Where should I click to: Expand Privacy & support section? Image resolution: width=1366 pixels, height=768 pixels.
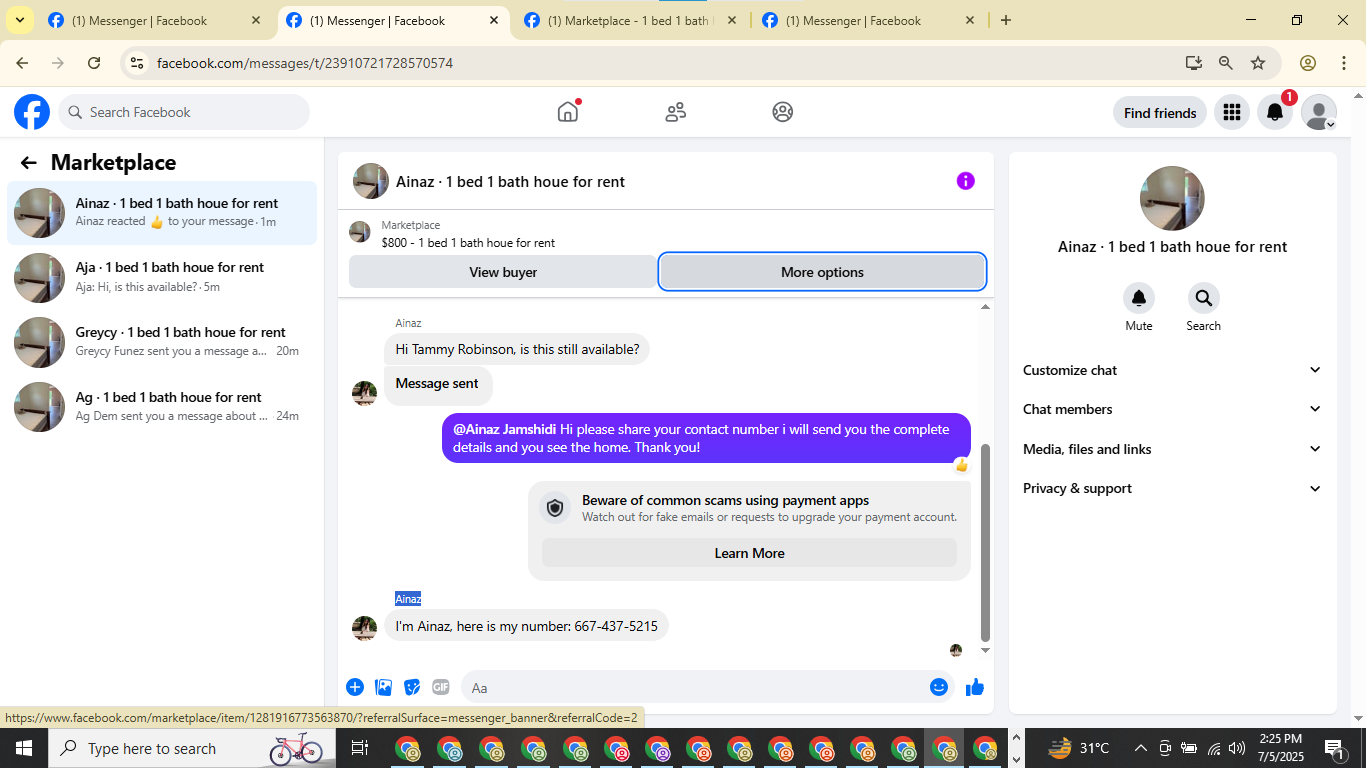[1172, 488]
